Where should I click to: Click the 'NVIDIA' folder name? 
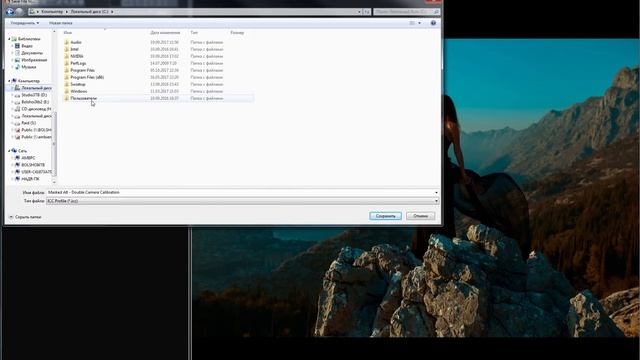[77, 56]
